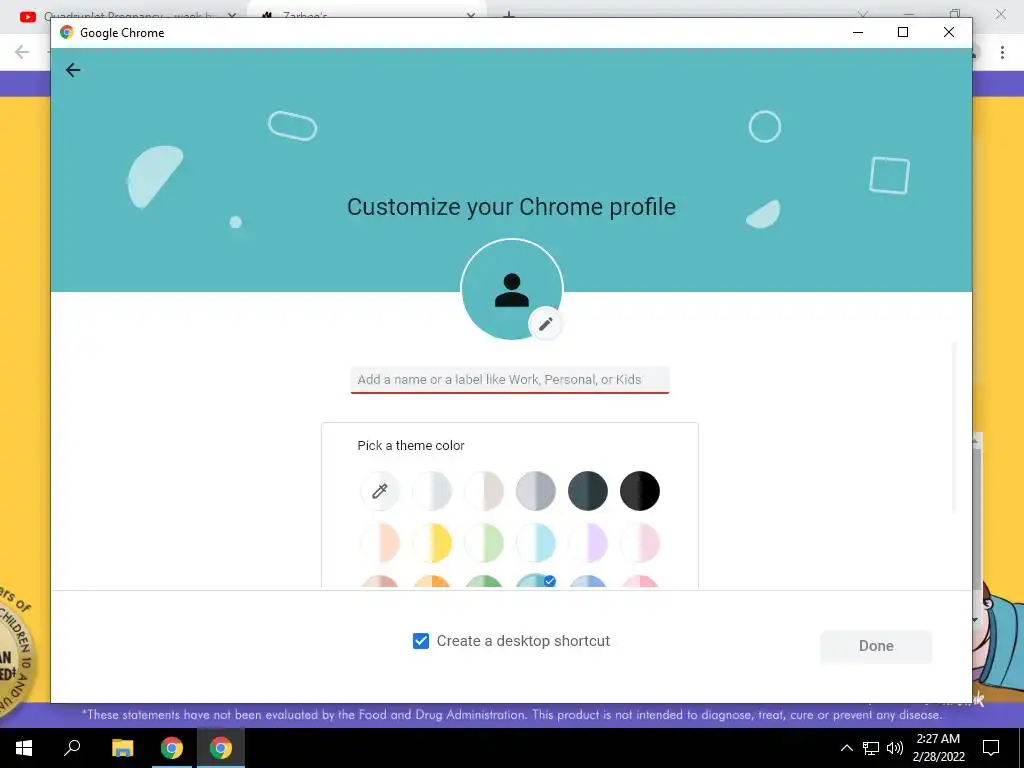Viewport: 1024px width, 768px height.
Task: Edit the profile avatar with pencil icon
Action: [x=545, y=323]
